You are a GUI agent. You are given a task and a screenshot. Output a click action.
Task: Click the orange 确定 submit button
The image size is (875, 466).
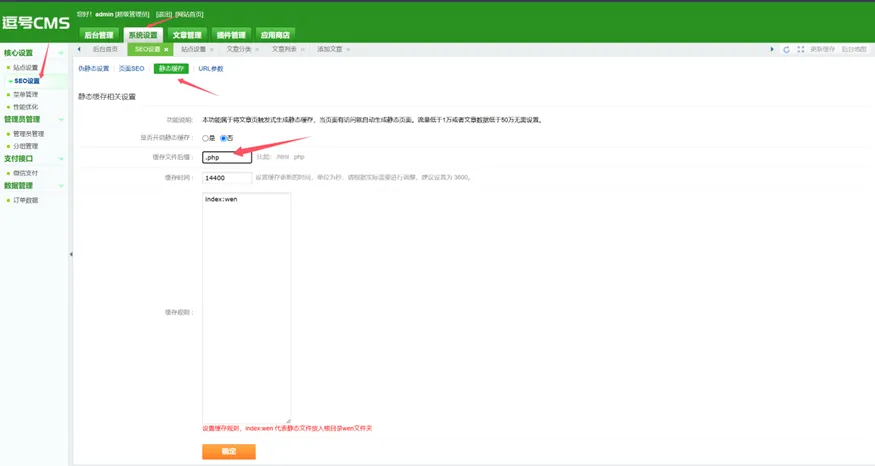pos(228,451)
